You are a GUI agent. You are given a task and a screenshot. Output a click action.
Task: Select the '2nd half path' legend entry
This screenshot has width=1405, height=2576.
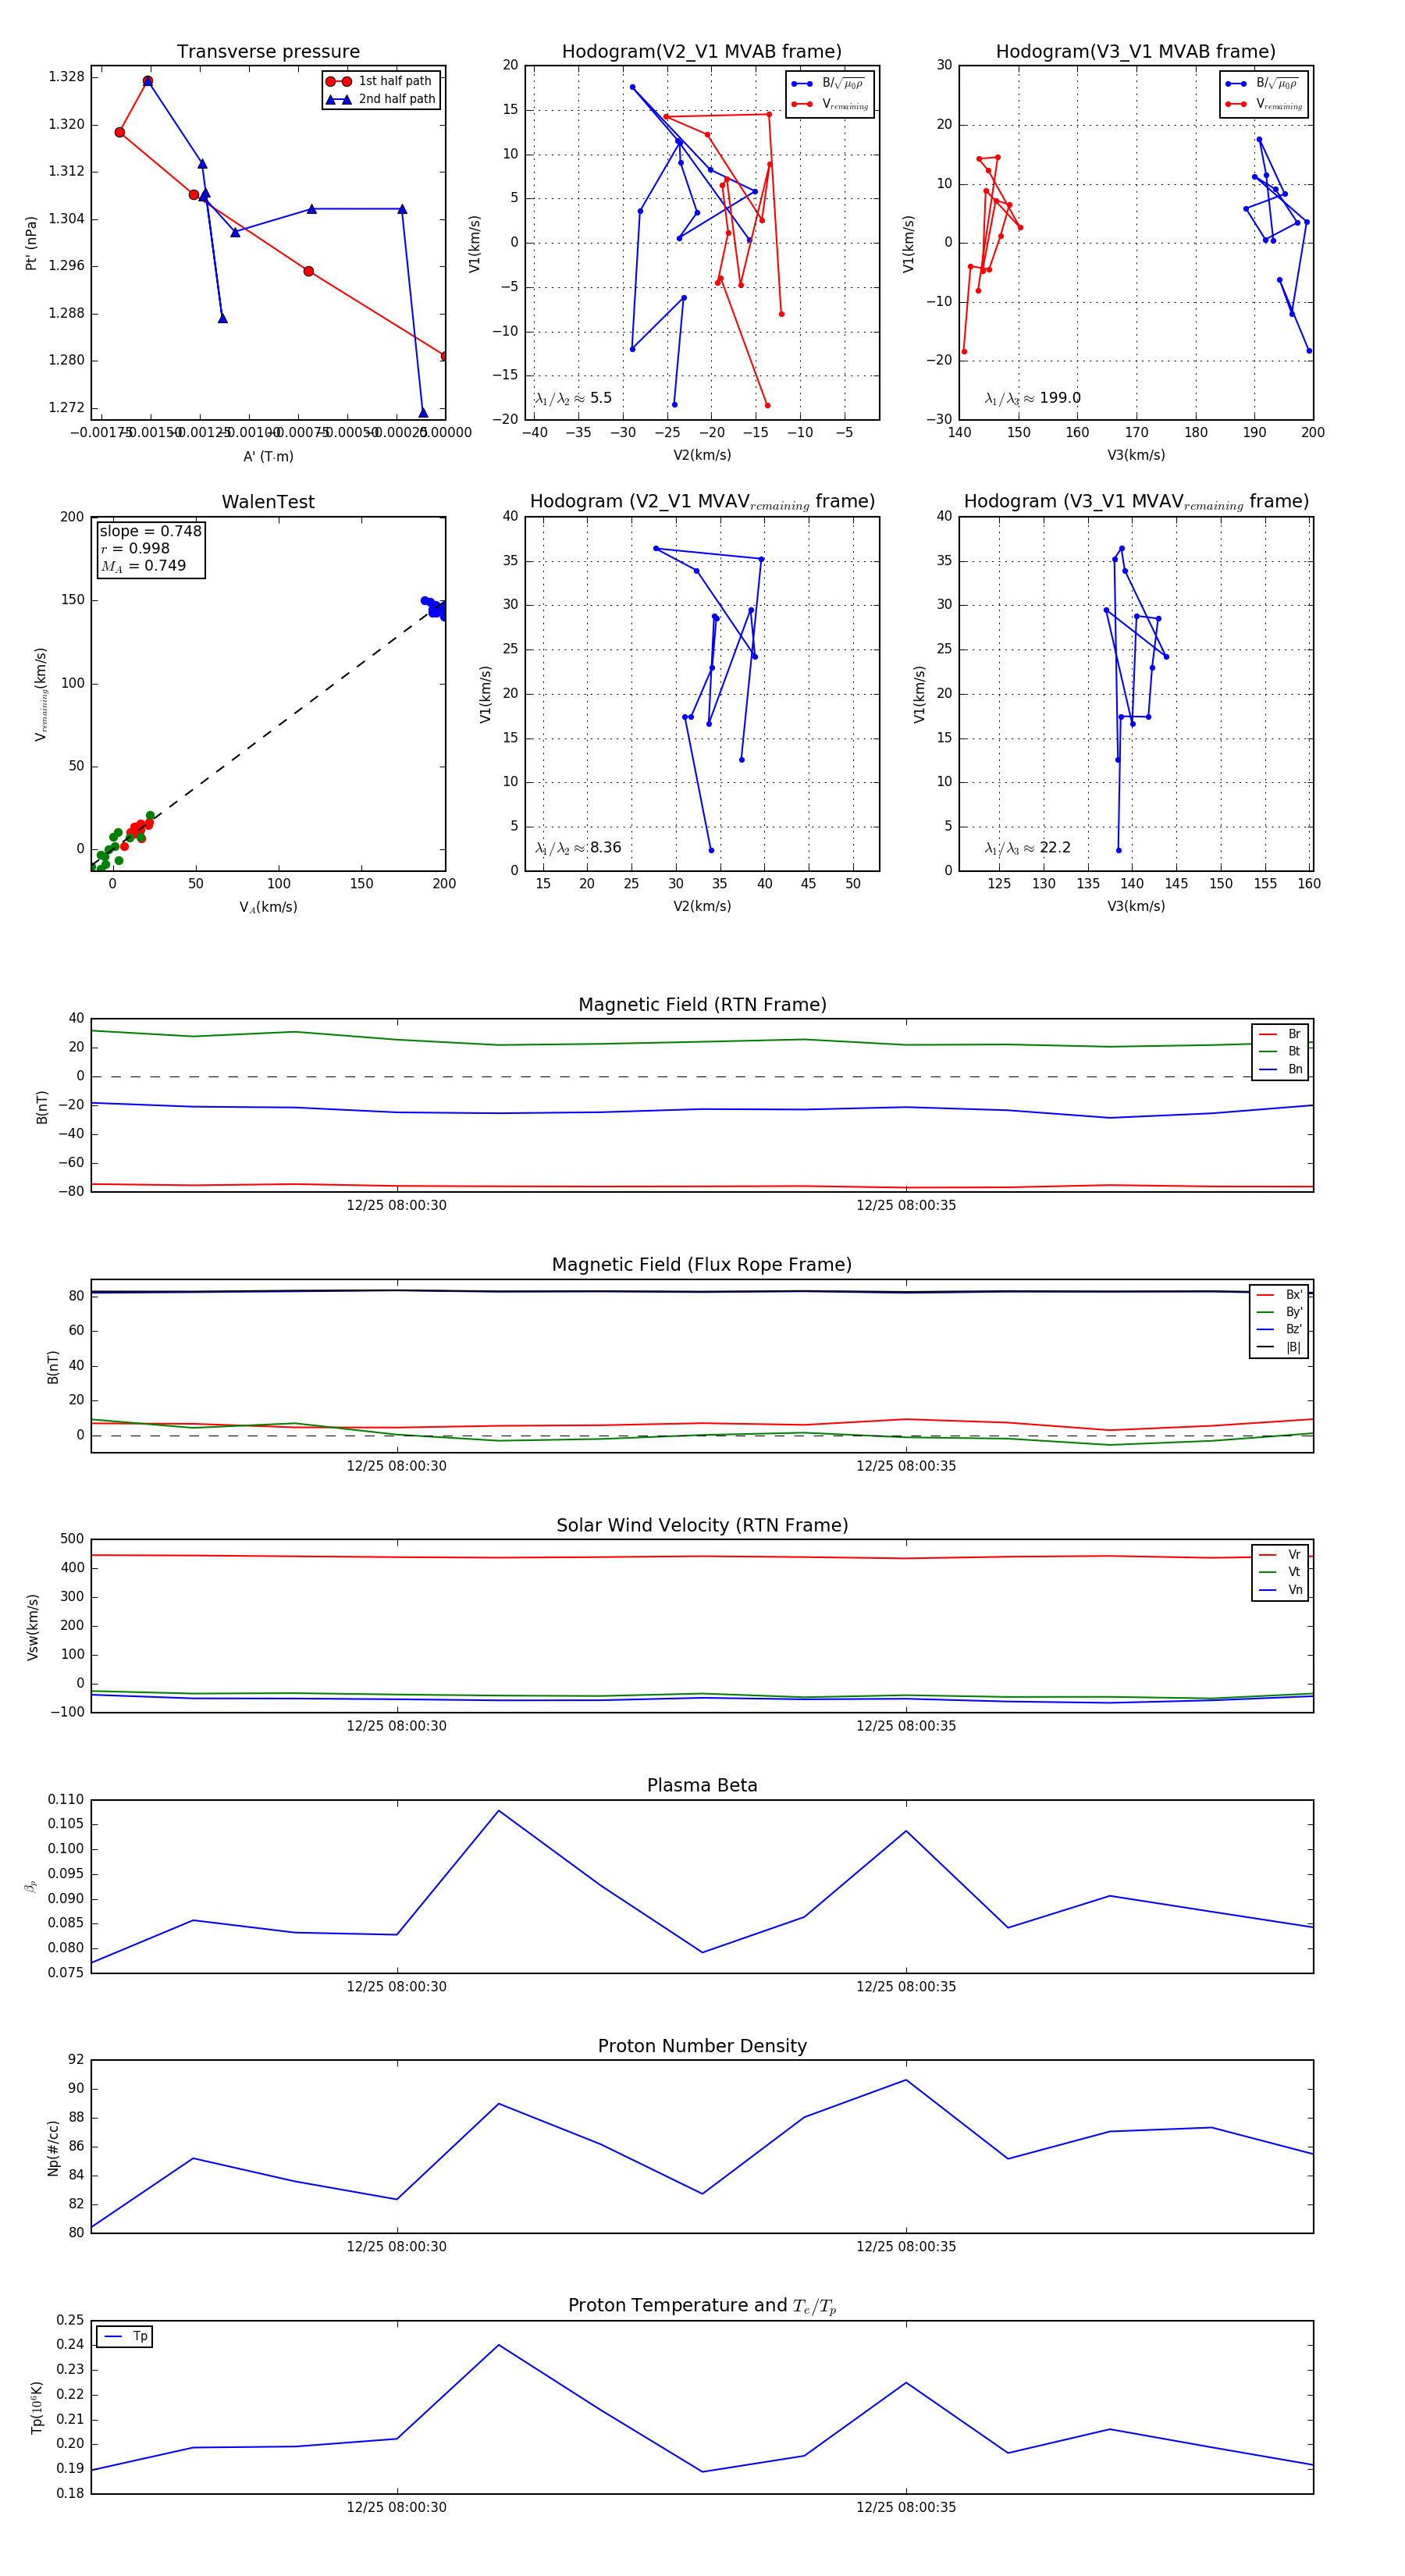click(382, 99)
